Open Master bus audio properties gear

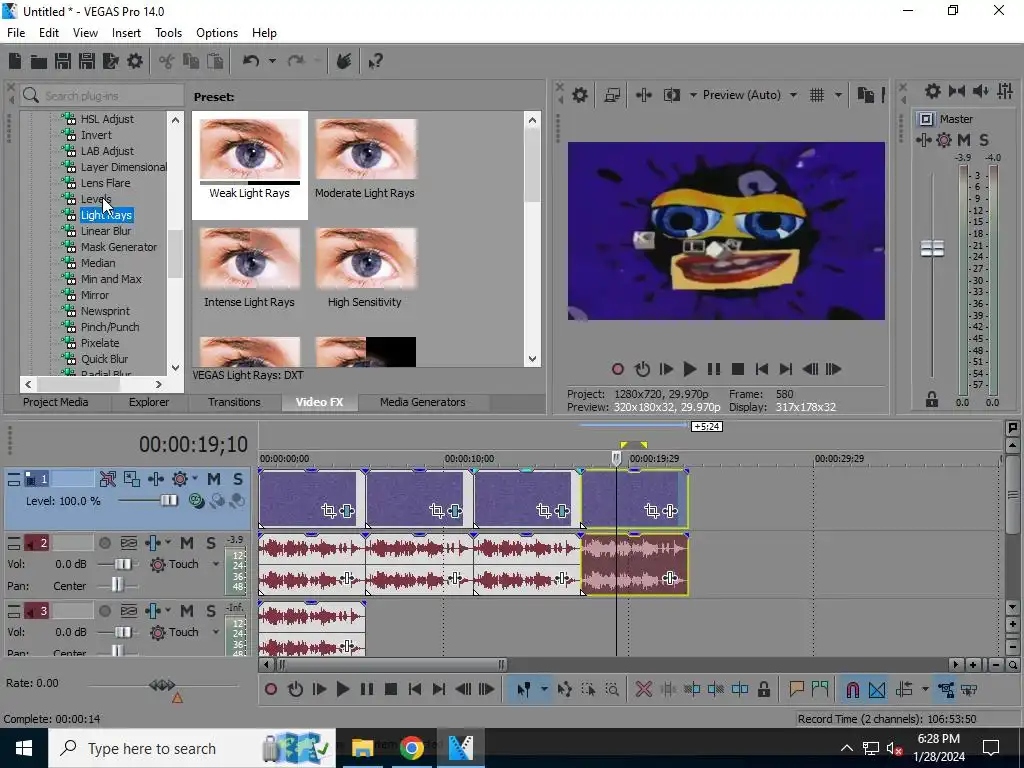coord(933,91)
